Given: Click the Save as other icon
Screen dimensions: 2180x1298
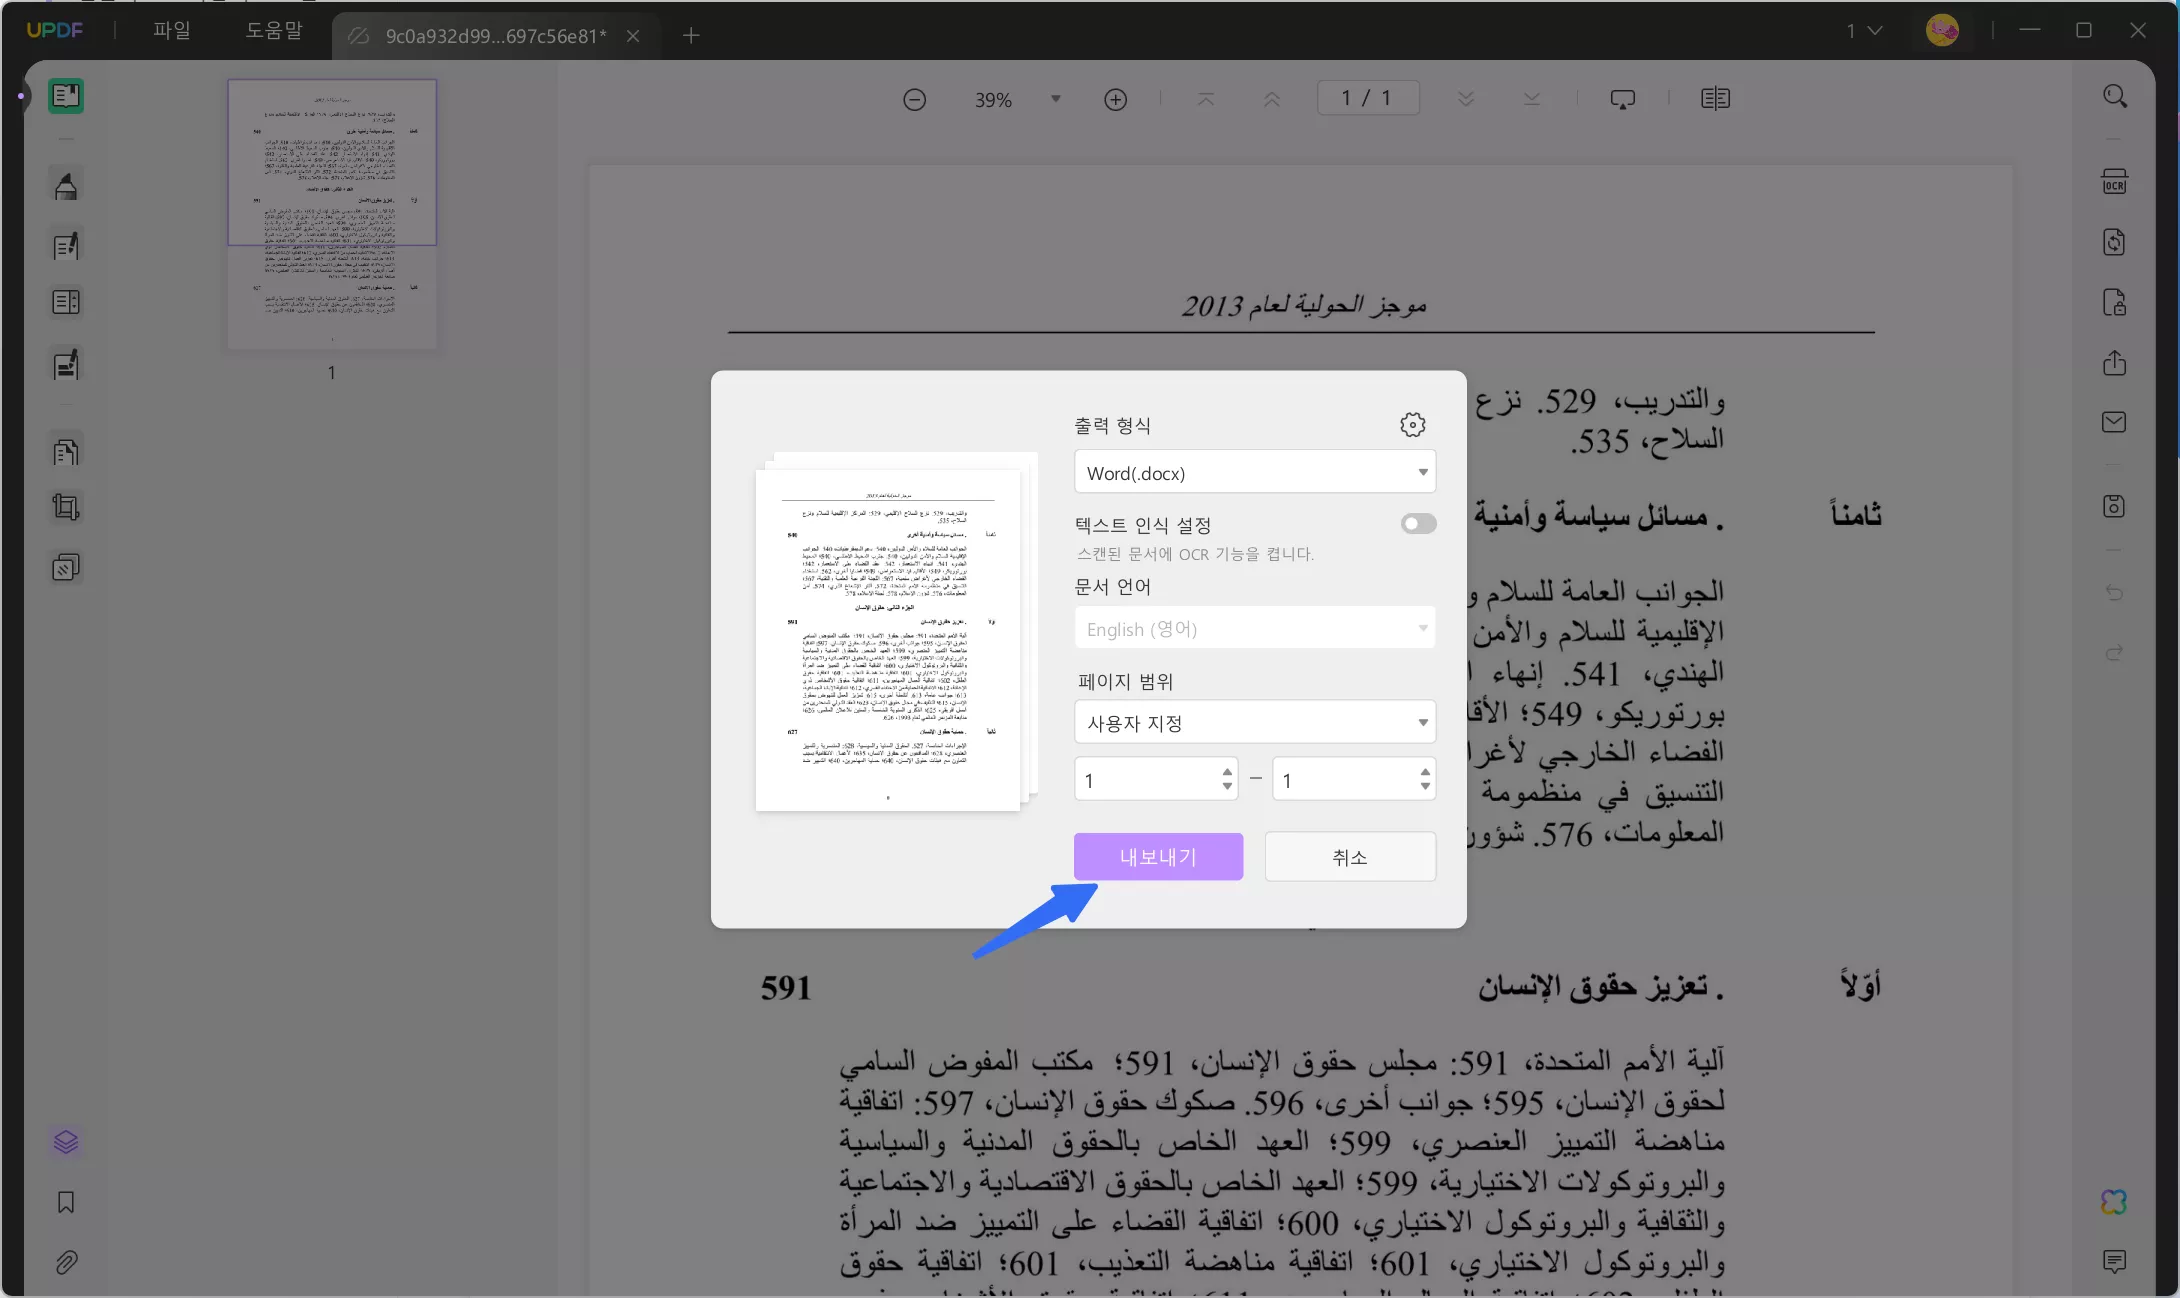Looking at the screenshot, I should point(2114,506).
